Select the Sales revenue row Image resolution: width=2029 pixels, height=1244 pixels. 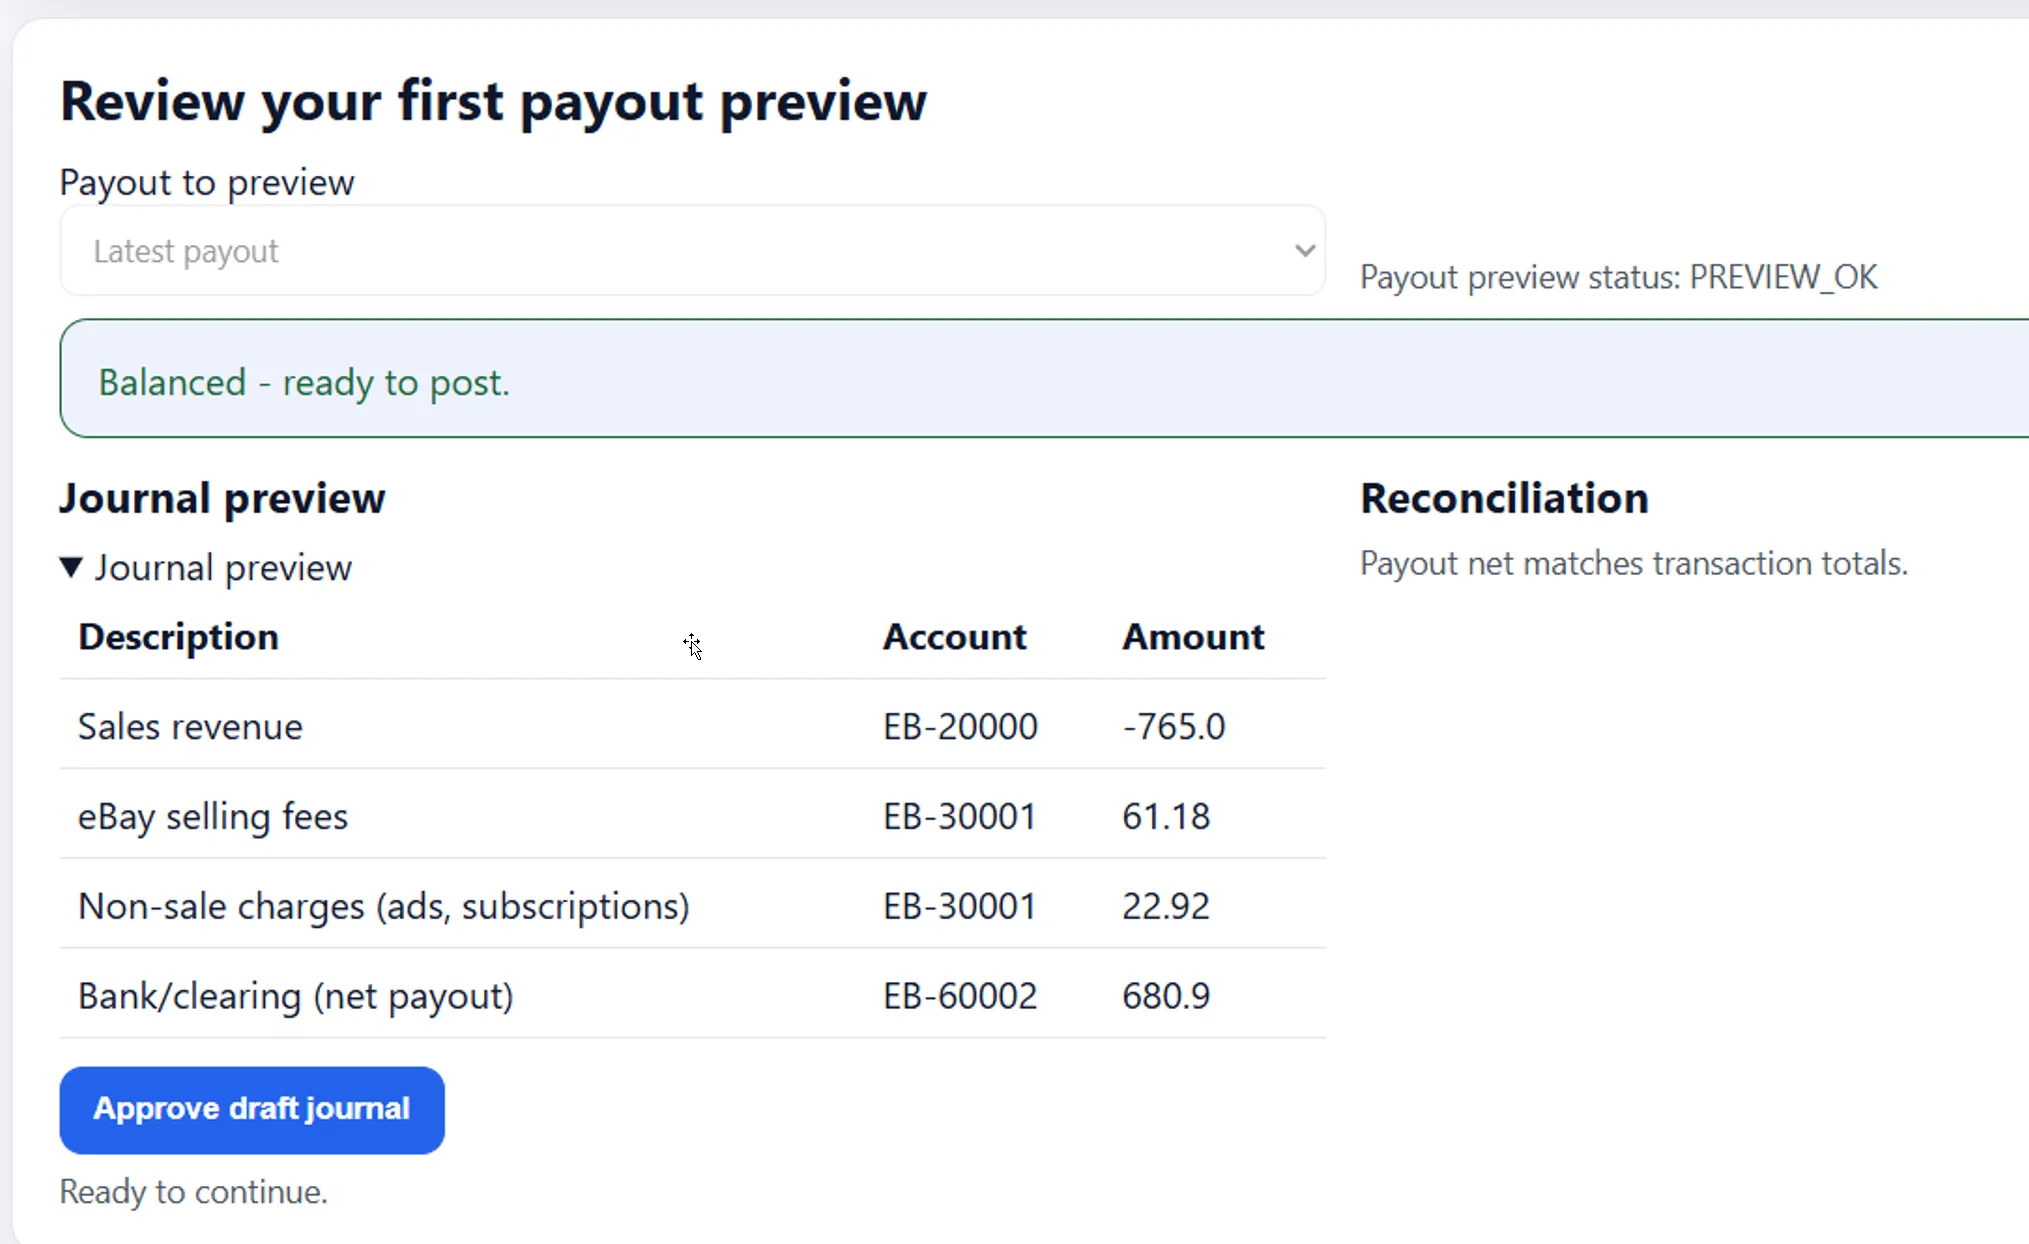click(400, 726)
